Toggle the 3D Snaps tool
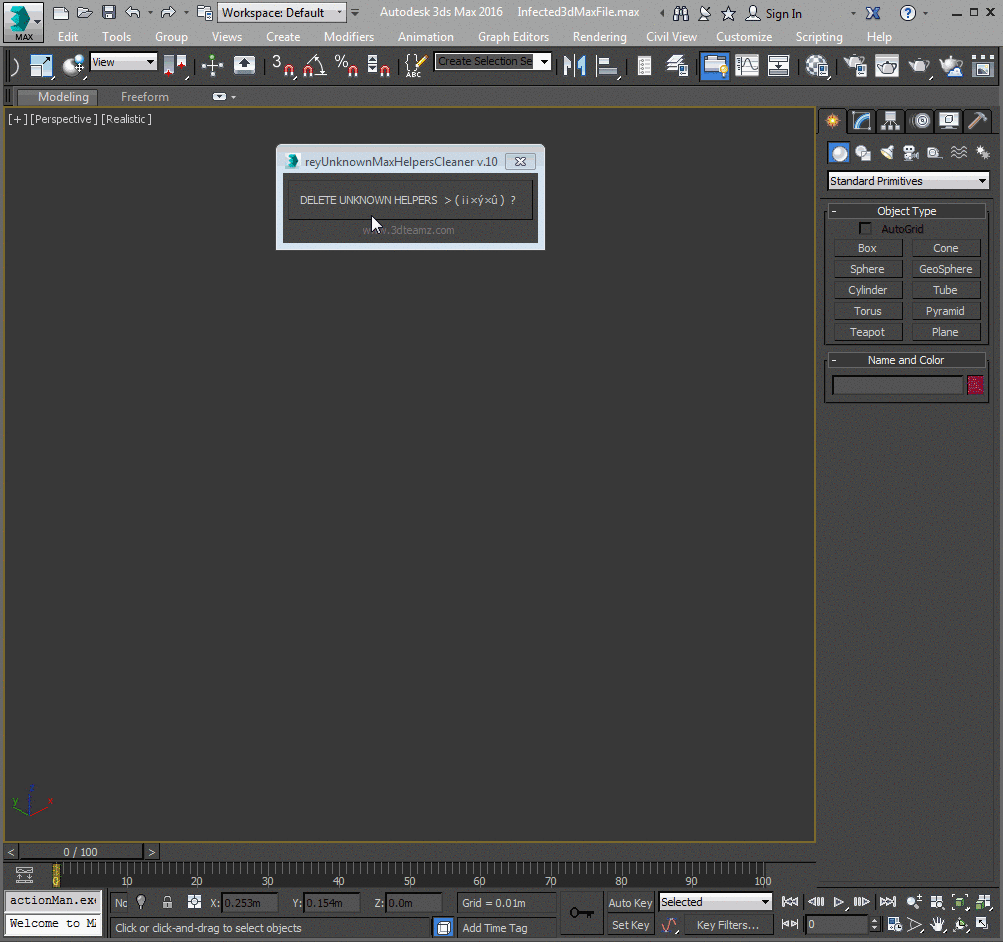The height and width of the screenshot is (942, 1003). tap(283, 65)
